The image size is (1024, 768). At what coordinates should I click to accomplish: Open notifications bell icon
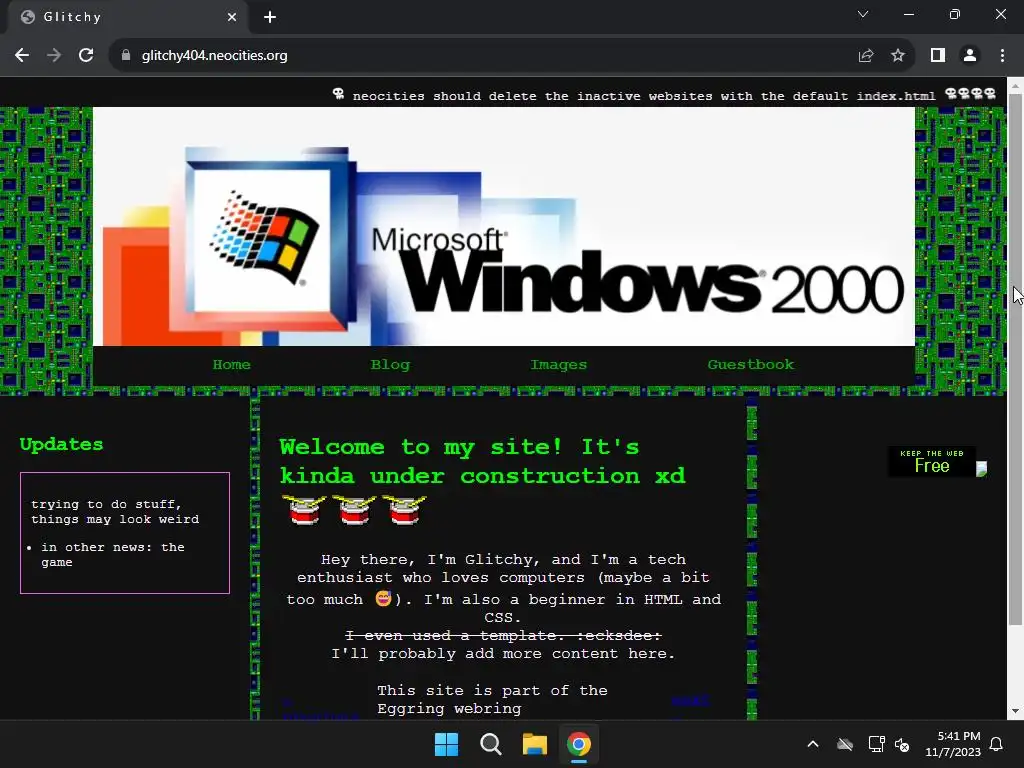(997, 744)
